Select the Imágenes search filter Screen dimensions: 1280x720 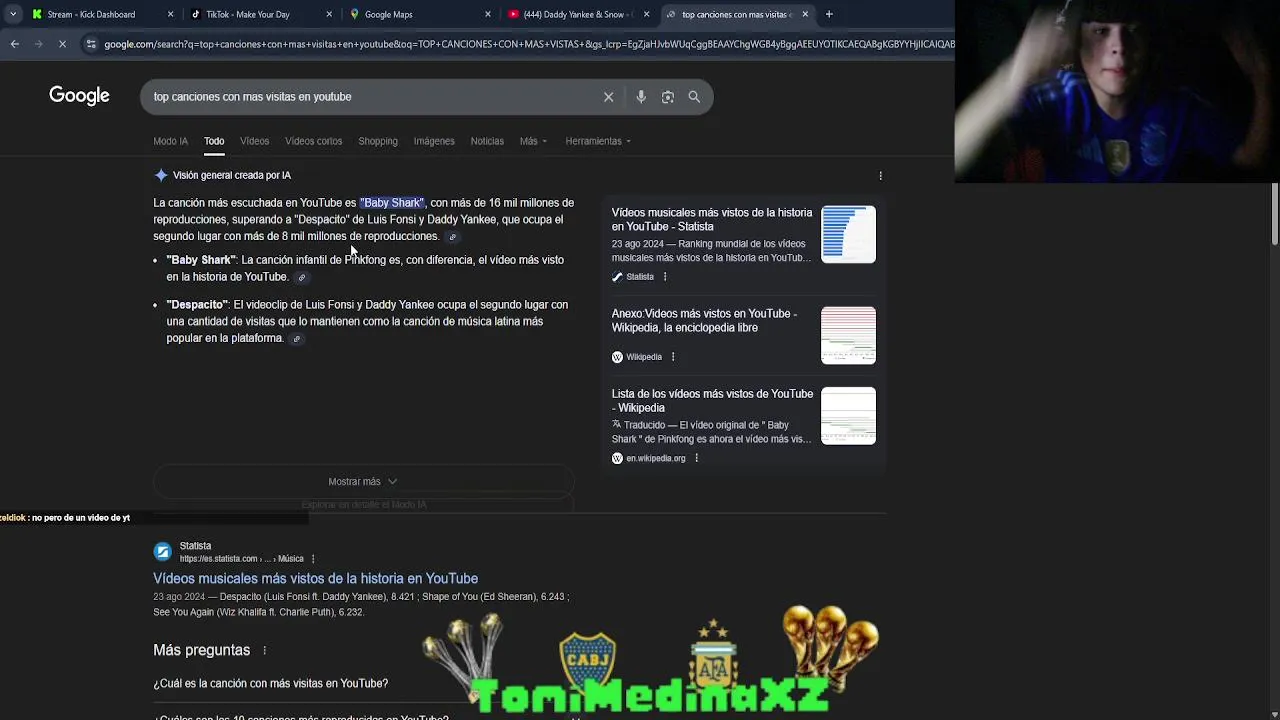coord(434,141)
